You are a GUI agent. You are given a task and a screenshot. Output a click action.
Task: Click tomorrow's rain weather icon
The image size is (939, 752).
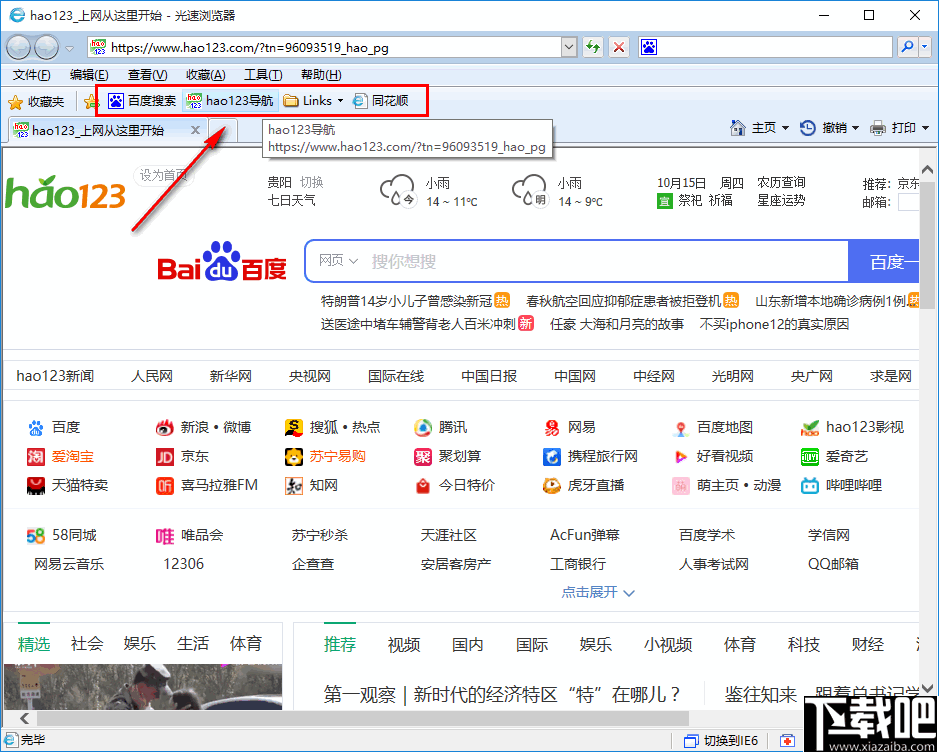(529, 190)
